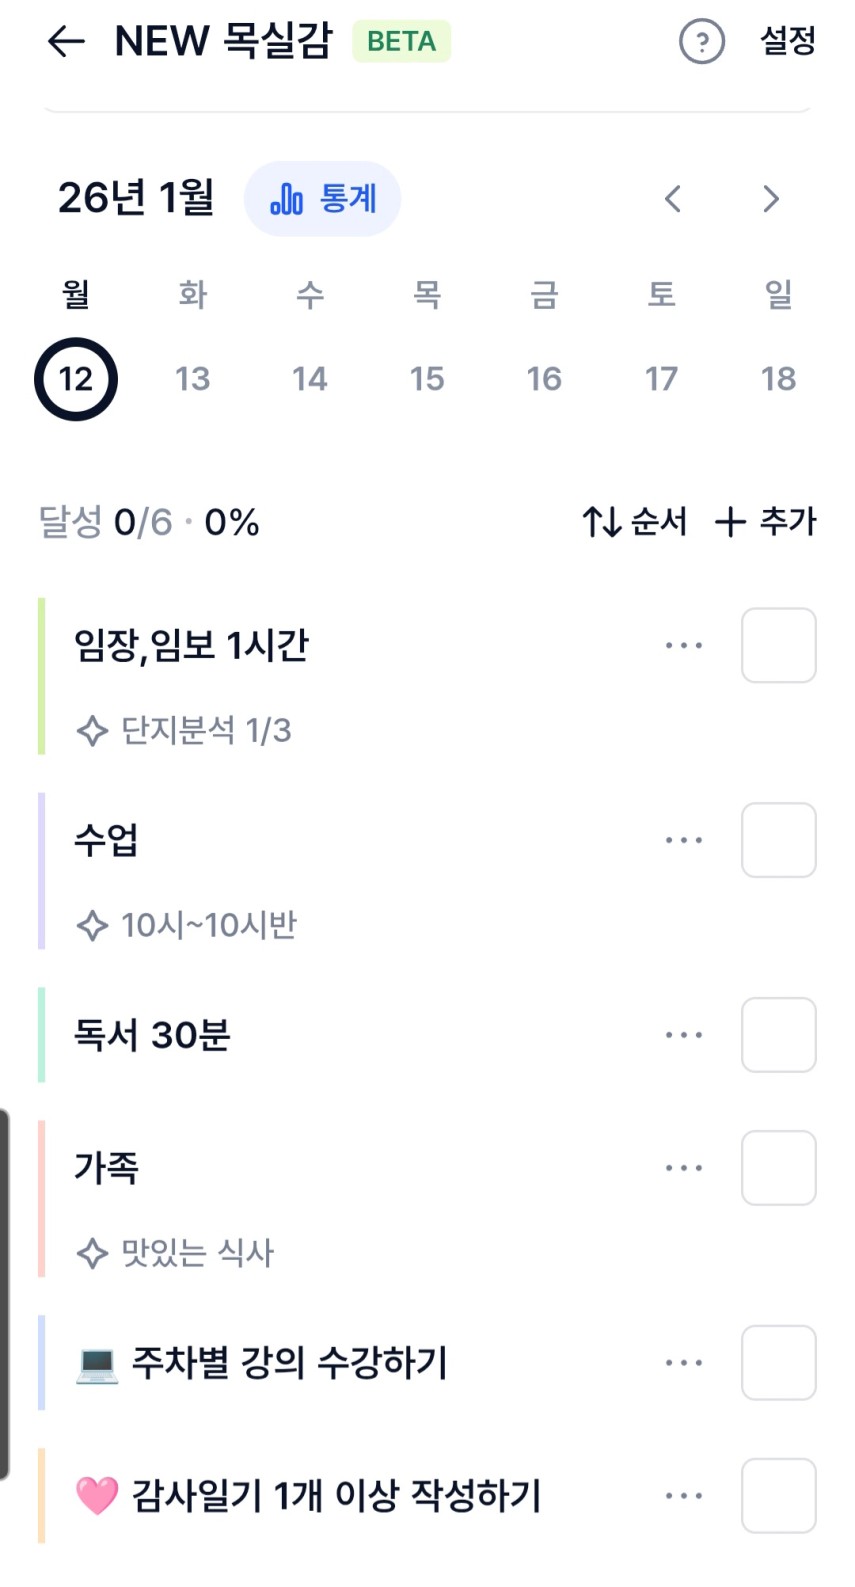Open three-dot menu for 수업
This screenshot has height=1587, width=855.
(x=684, y=840)
